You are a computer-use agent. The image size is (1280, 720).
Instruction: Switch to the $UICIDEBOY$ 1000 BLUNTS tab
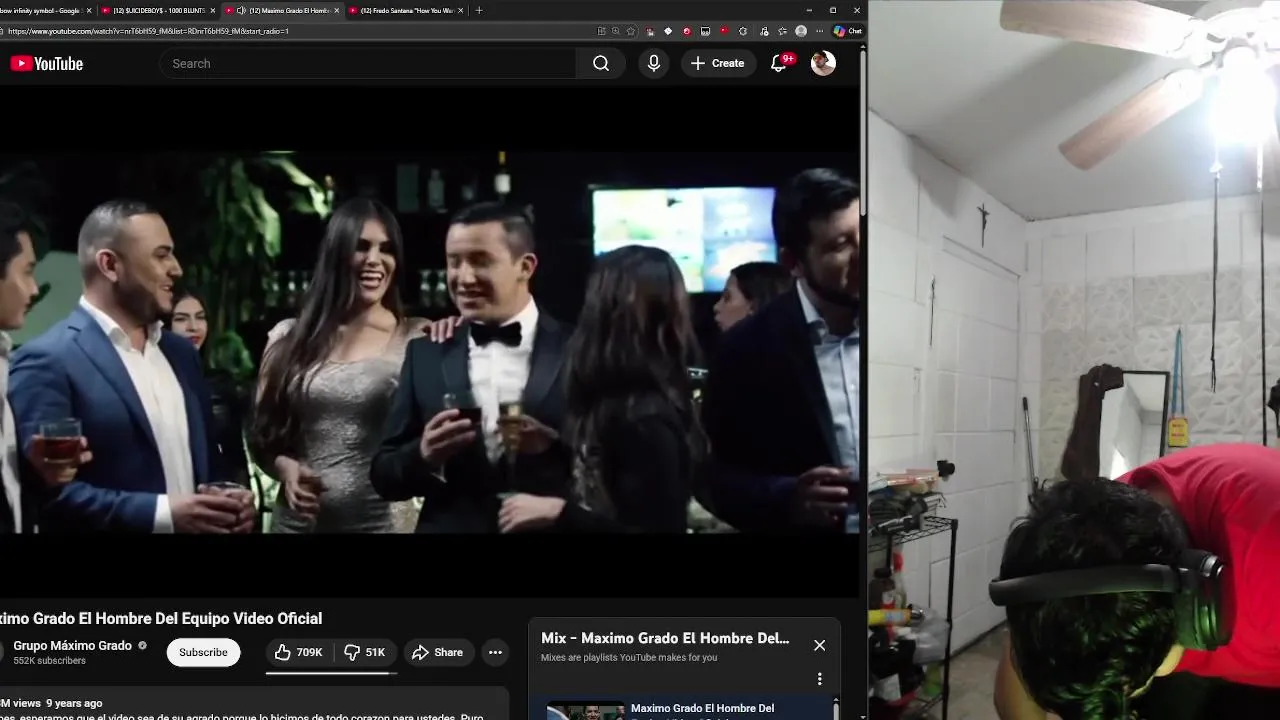click(x=158, y=10)
